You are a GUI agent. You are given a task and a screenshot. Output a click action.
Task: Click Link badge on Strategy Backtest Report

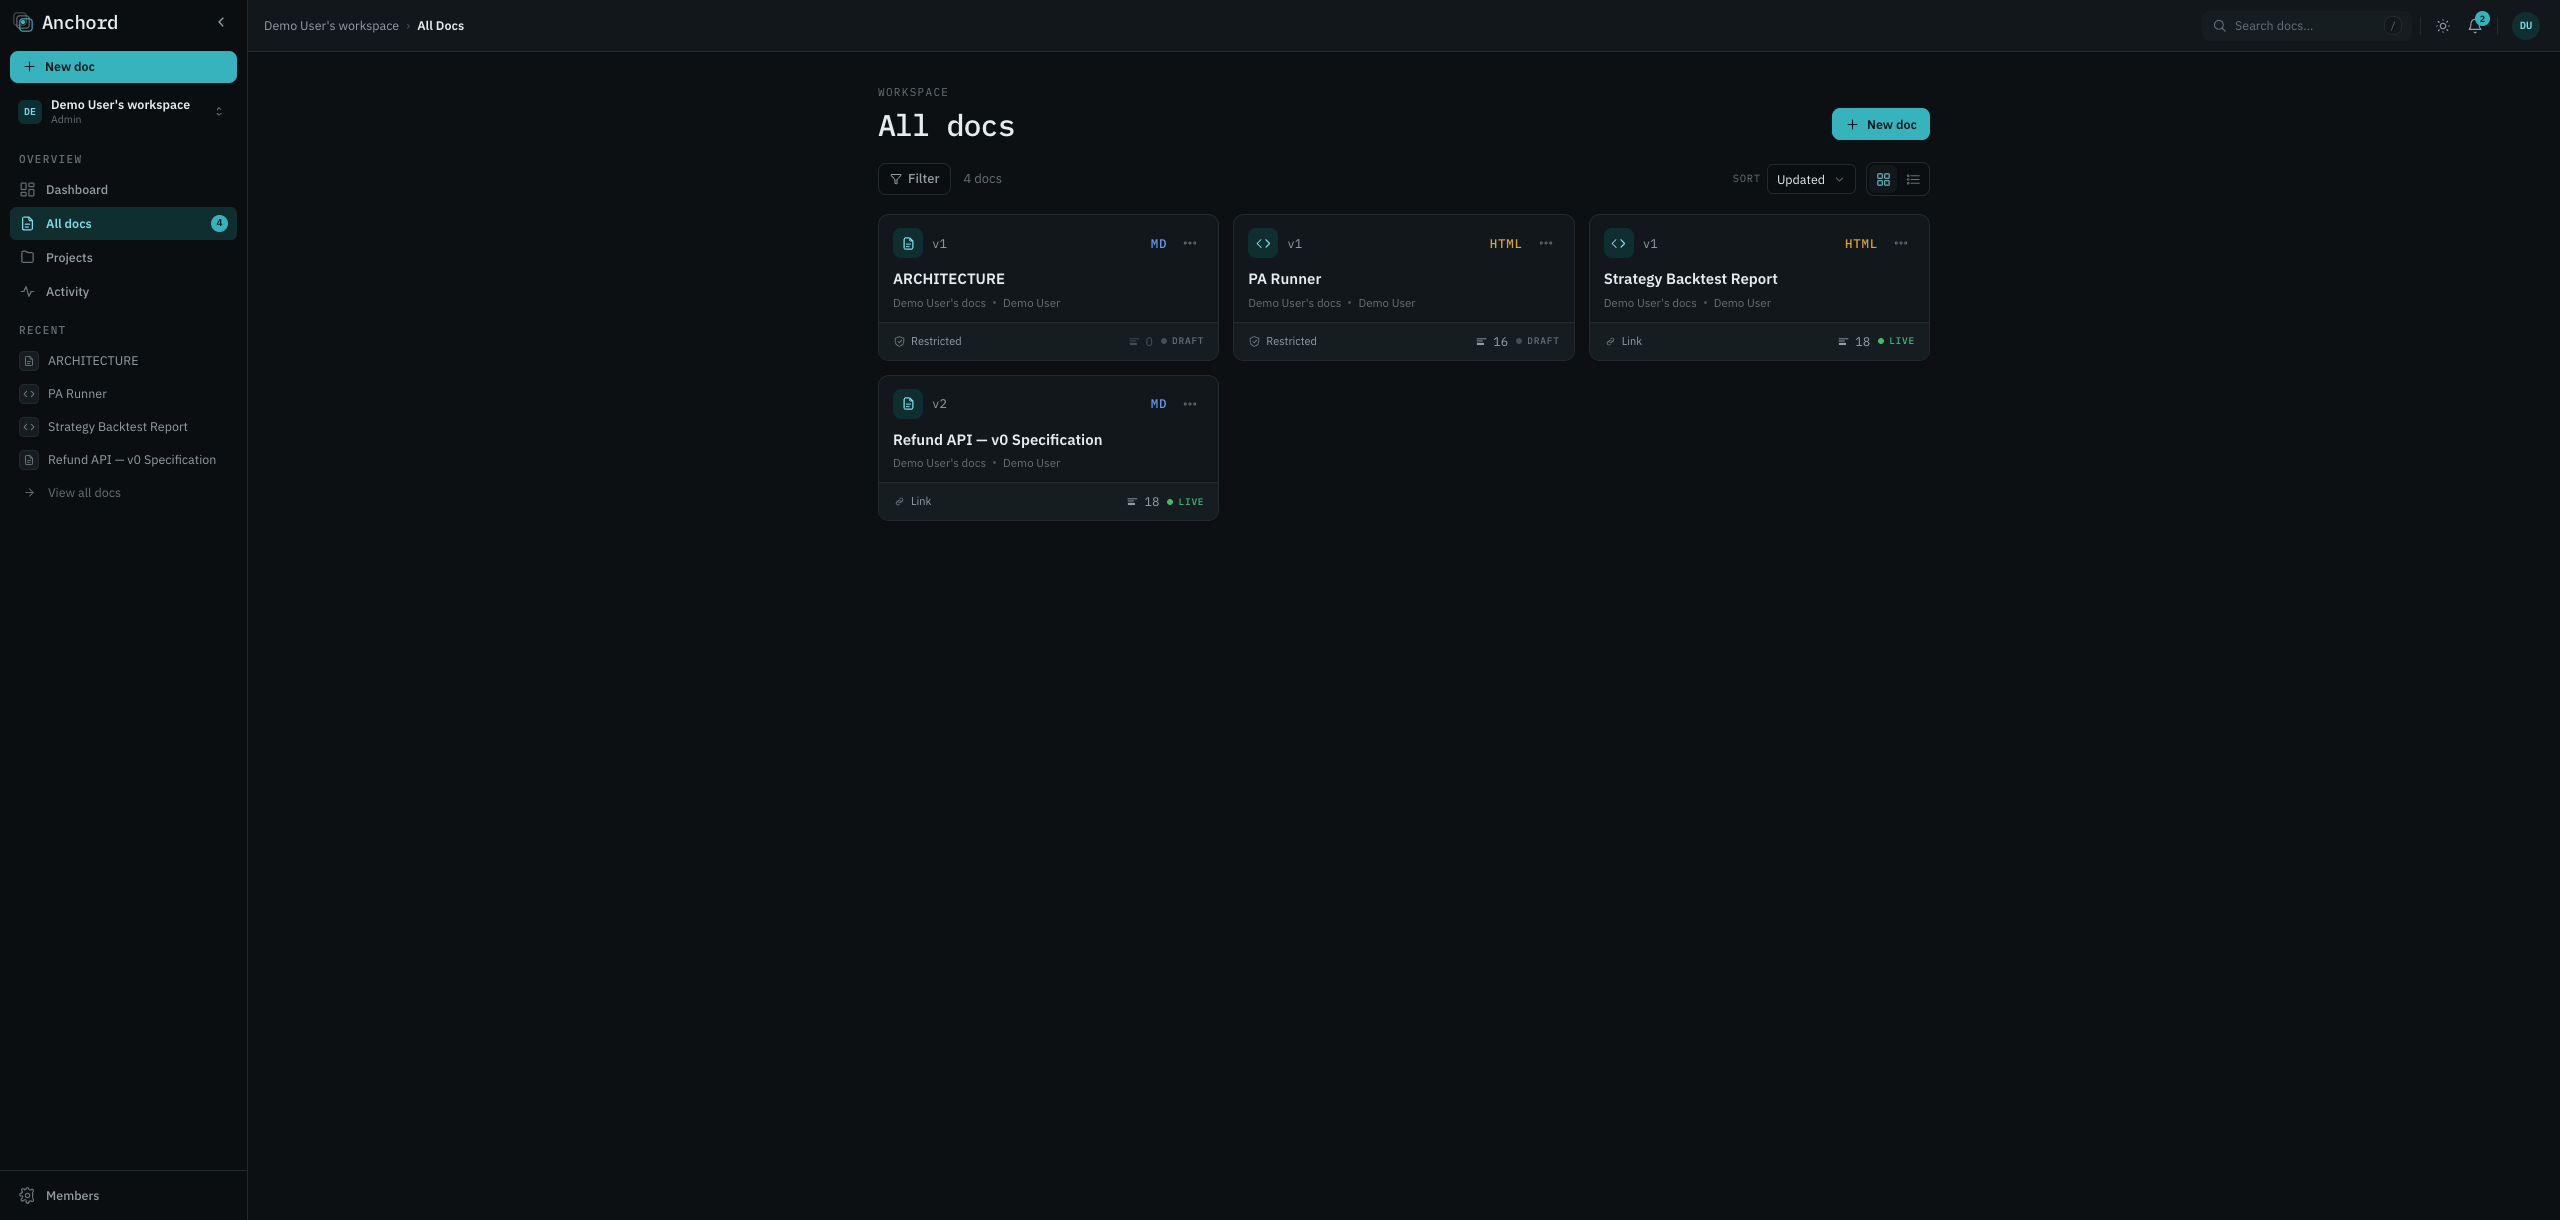pyautogui.click(x=1623, y=342)
